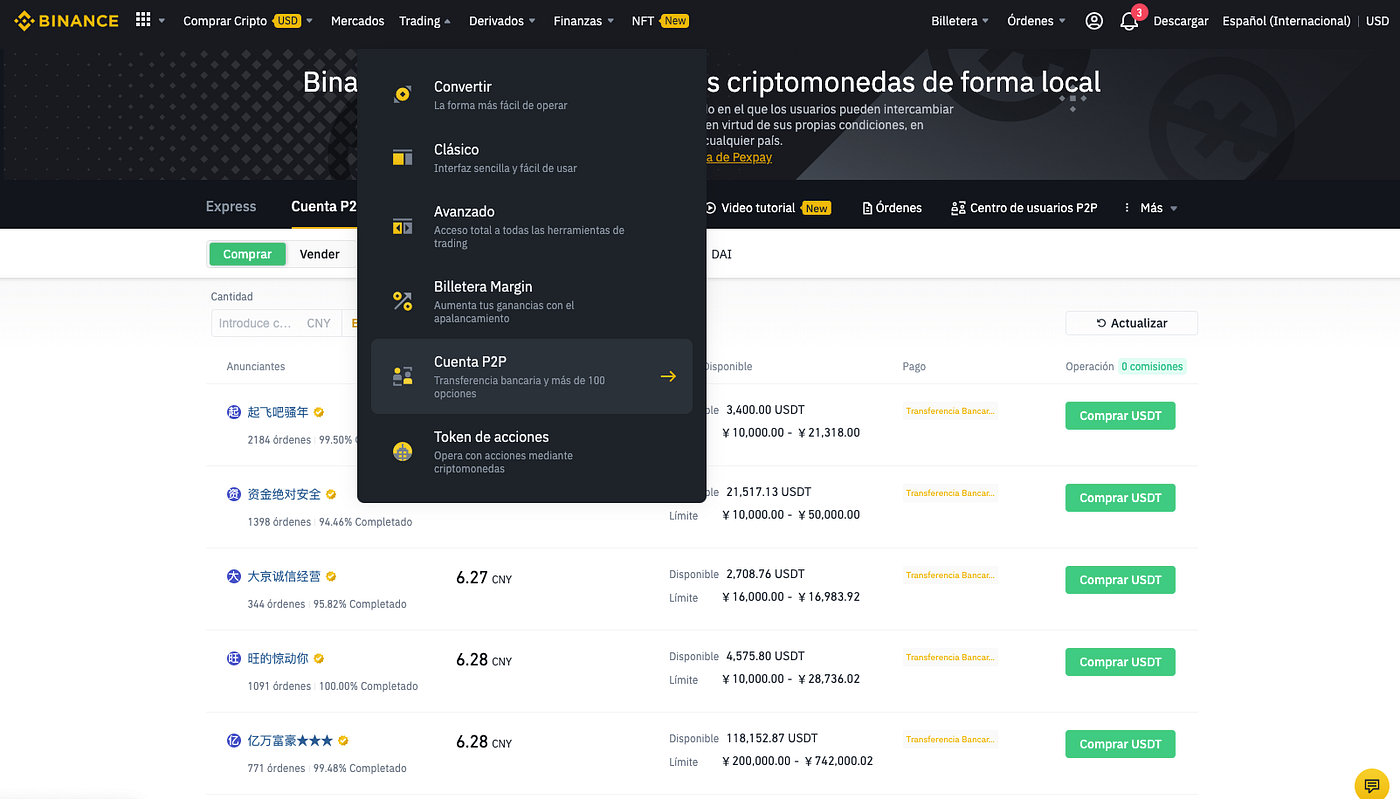
Task: Click the Centro de usuarios P2P icon
Action: click(958, 208)
